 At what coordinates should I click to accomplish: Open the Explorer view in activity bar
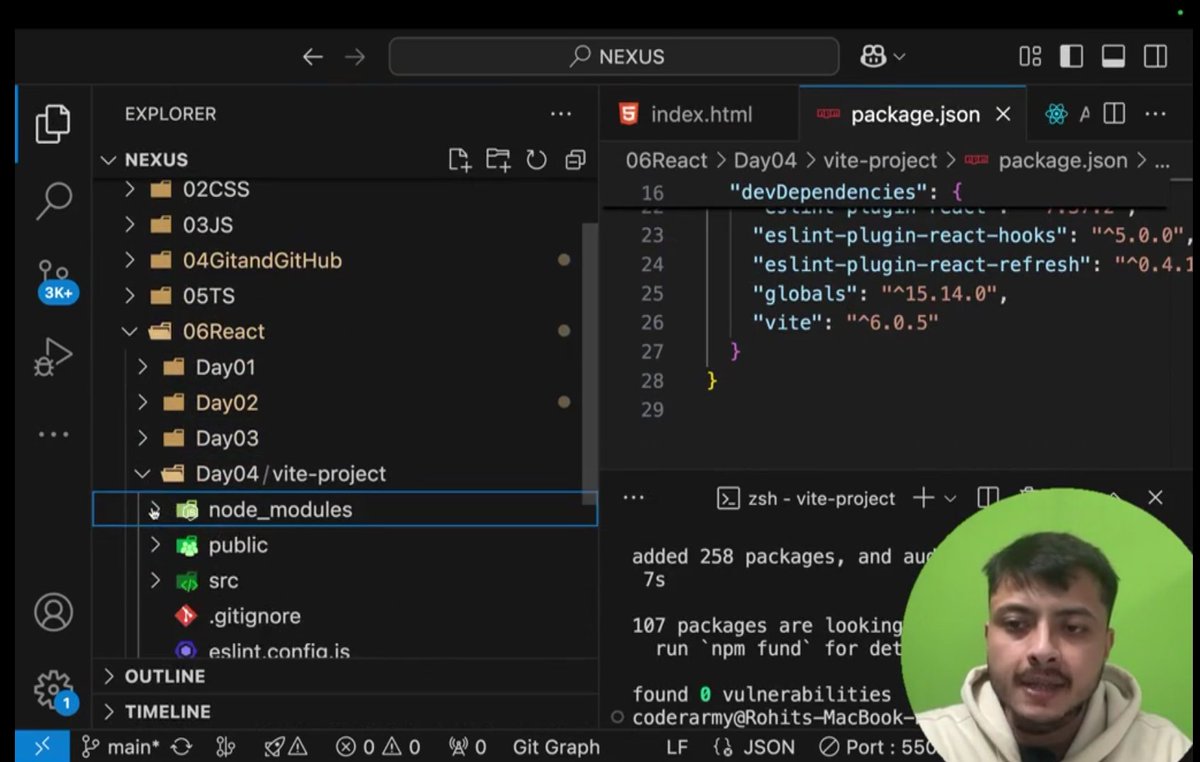pyautogui.click(x=53, y=123)
